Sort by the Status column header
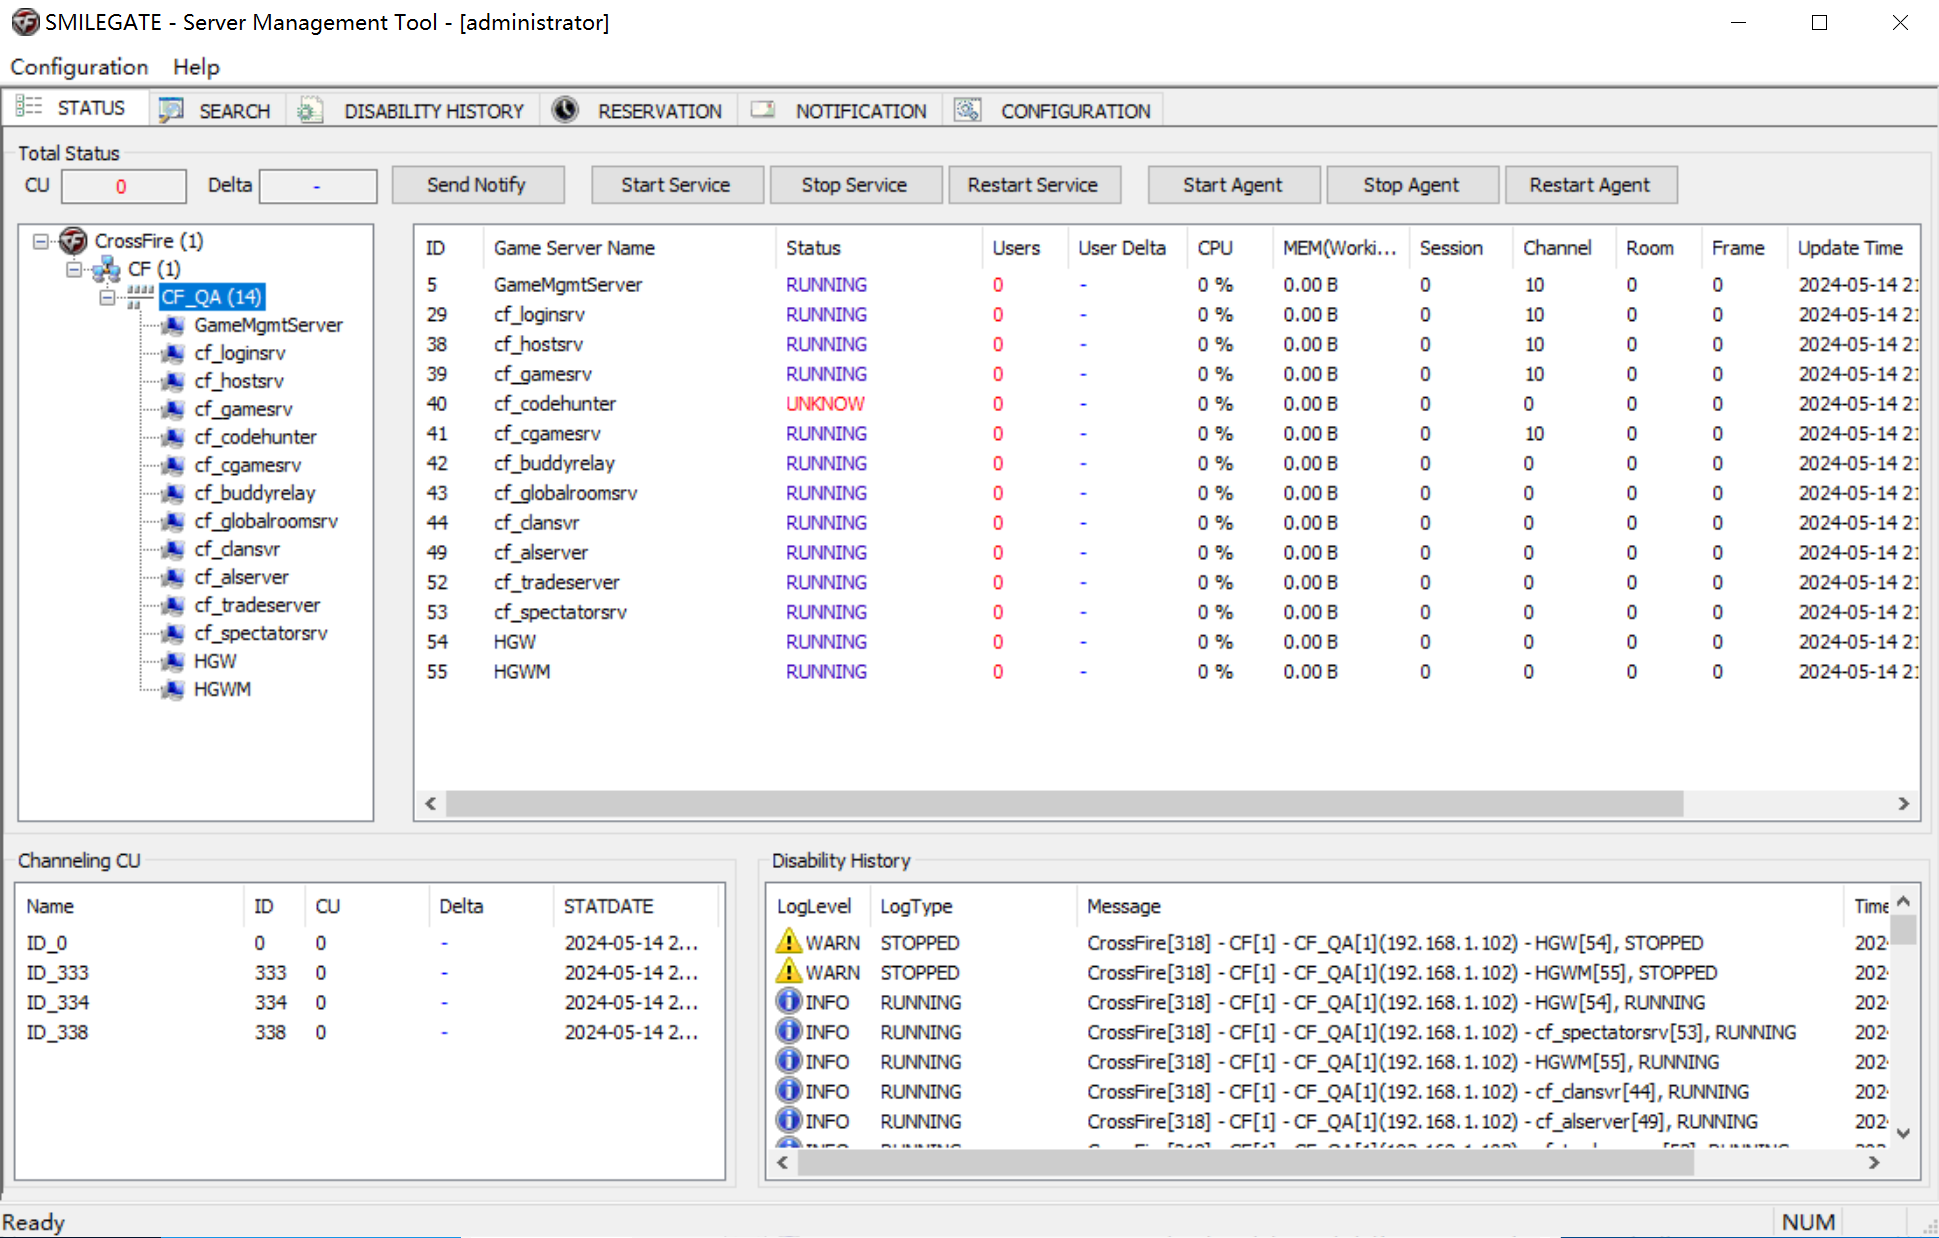 pyautogui.click(x=878, y=248)
